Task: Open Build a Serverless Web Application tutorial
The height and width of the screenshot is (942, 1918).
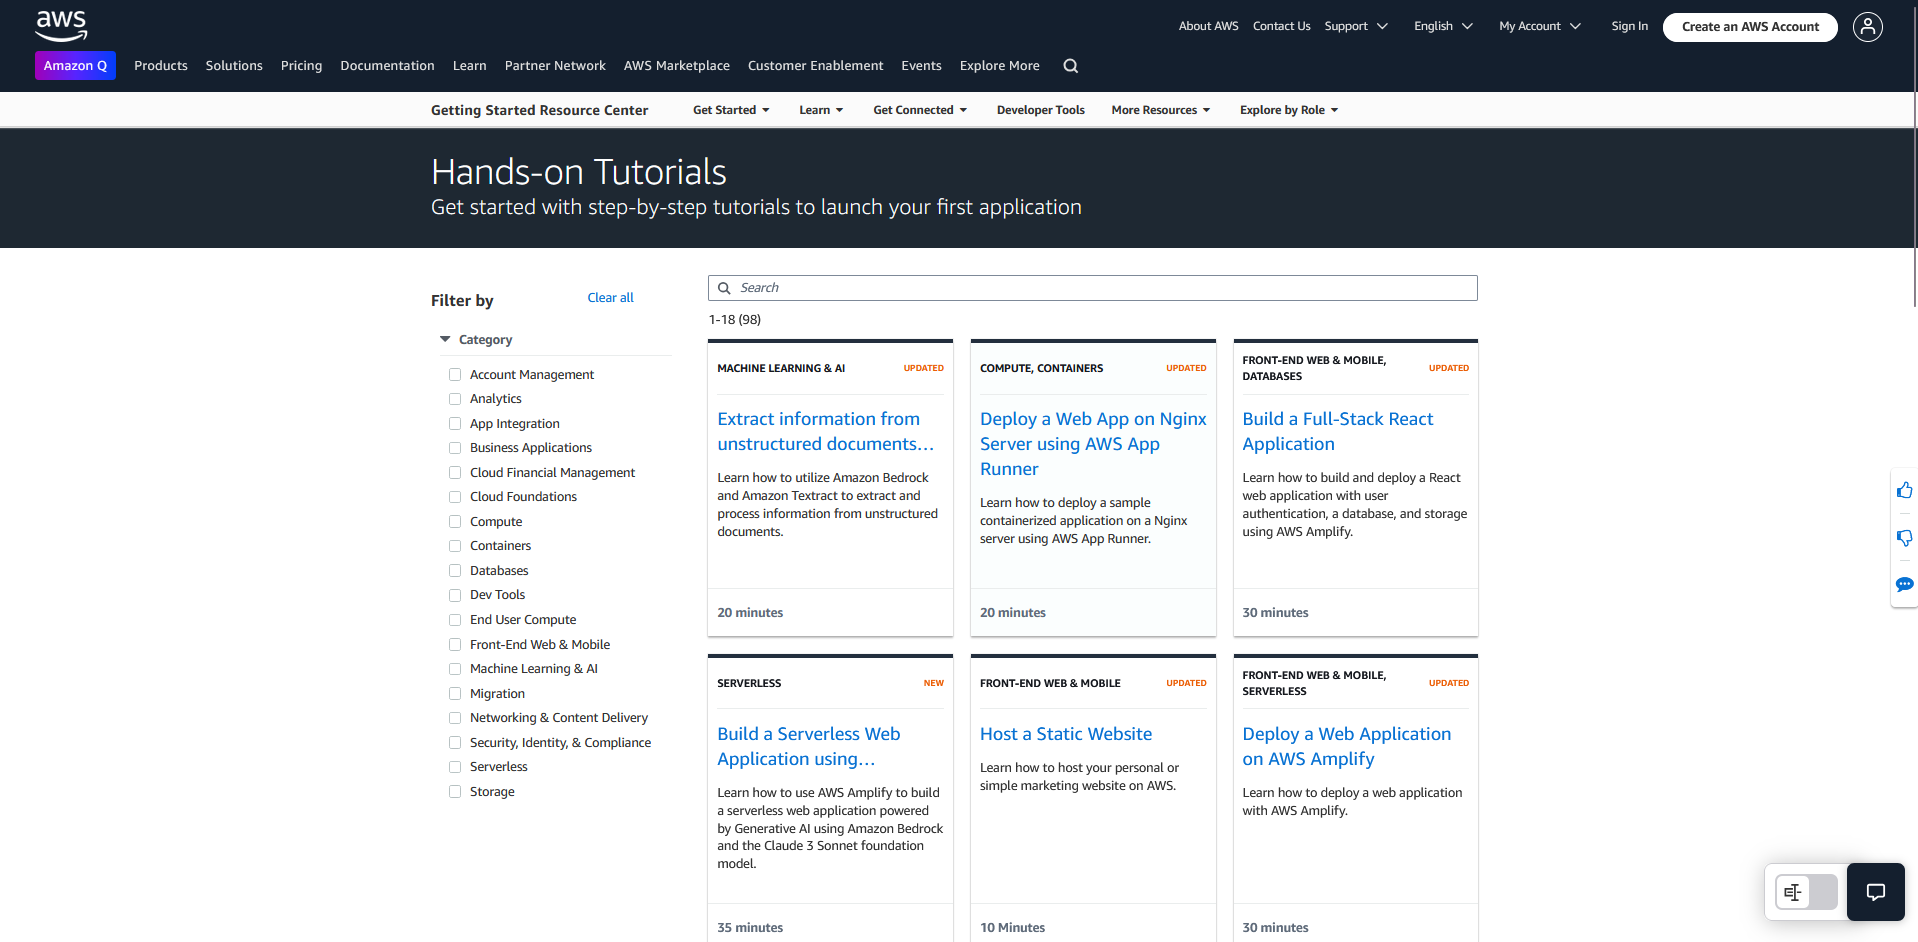Action: tap(808, 746)
